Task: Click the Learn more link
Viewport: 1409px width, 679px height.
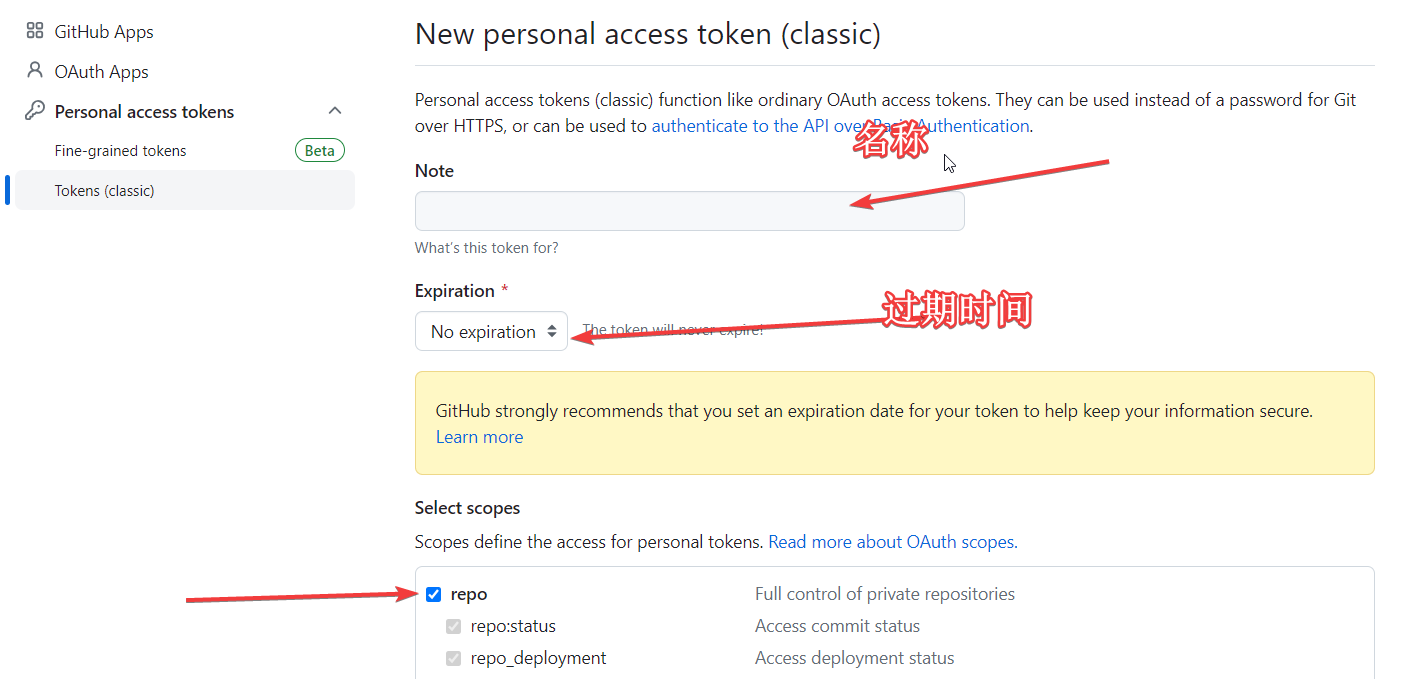Action: 479,437
